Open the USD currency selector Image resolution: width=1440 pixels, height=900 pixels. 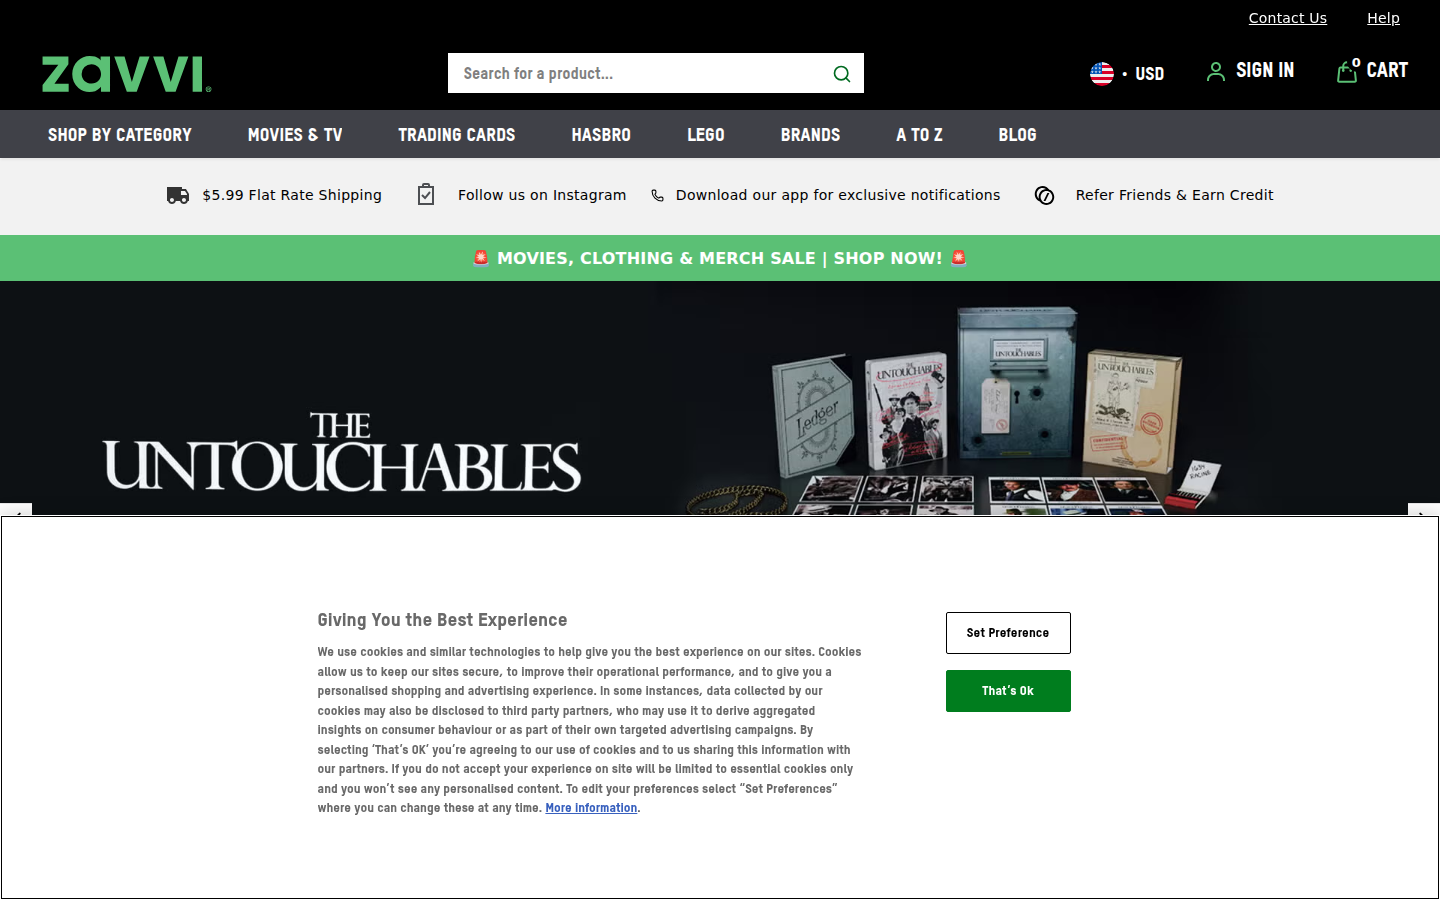point(1149,73)
